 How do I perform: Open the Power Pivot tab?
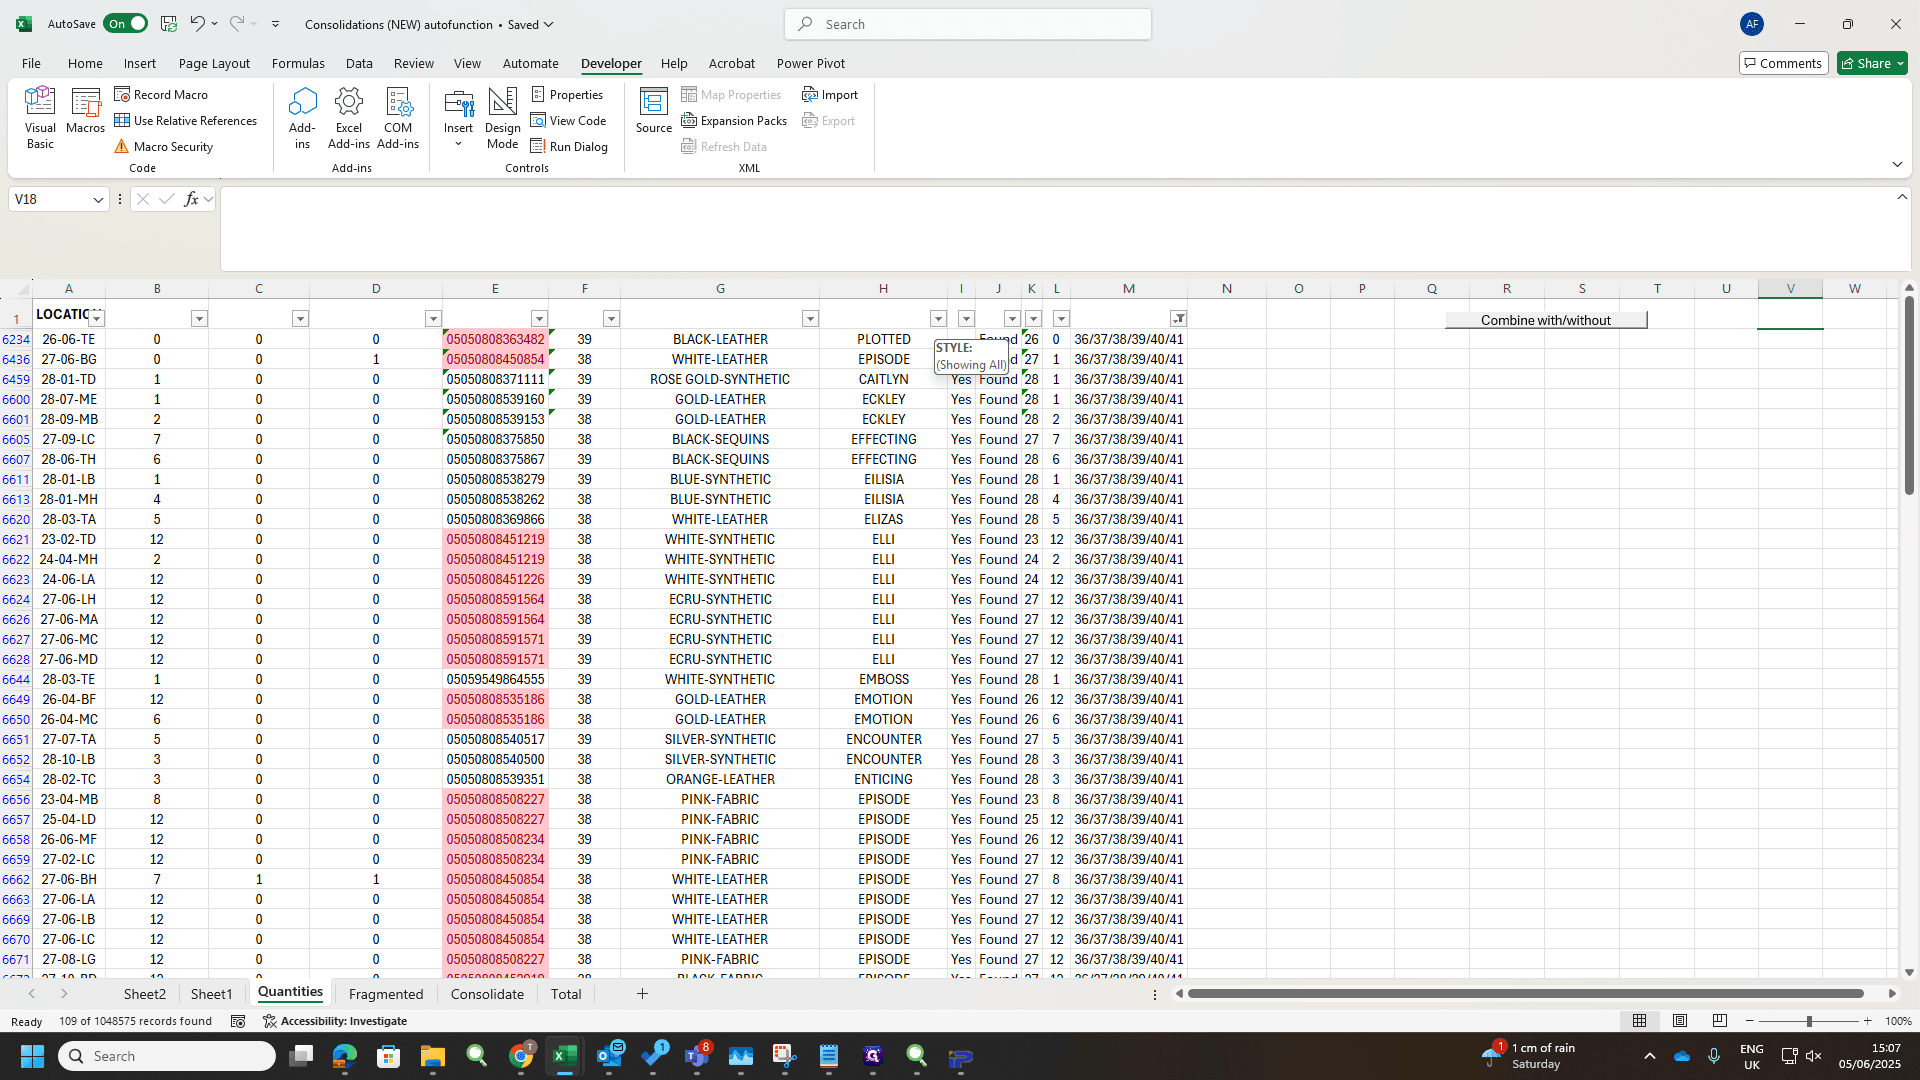tap(811, 63)
